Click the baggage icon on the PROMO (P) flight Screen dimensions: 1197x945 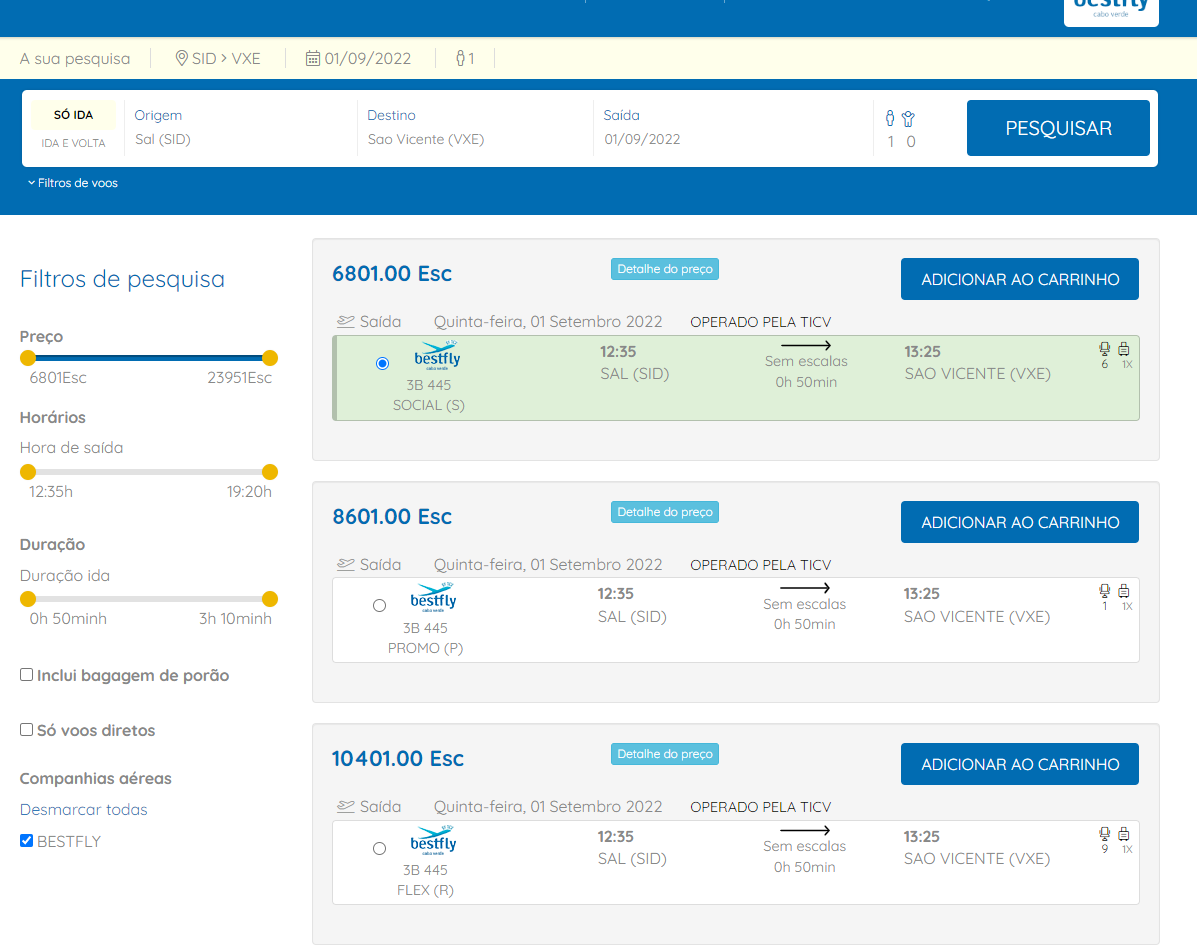click(x=1124, y=591)
